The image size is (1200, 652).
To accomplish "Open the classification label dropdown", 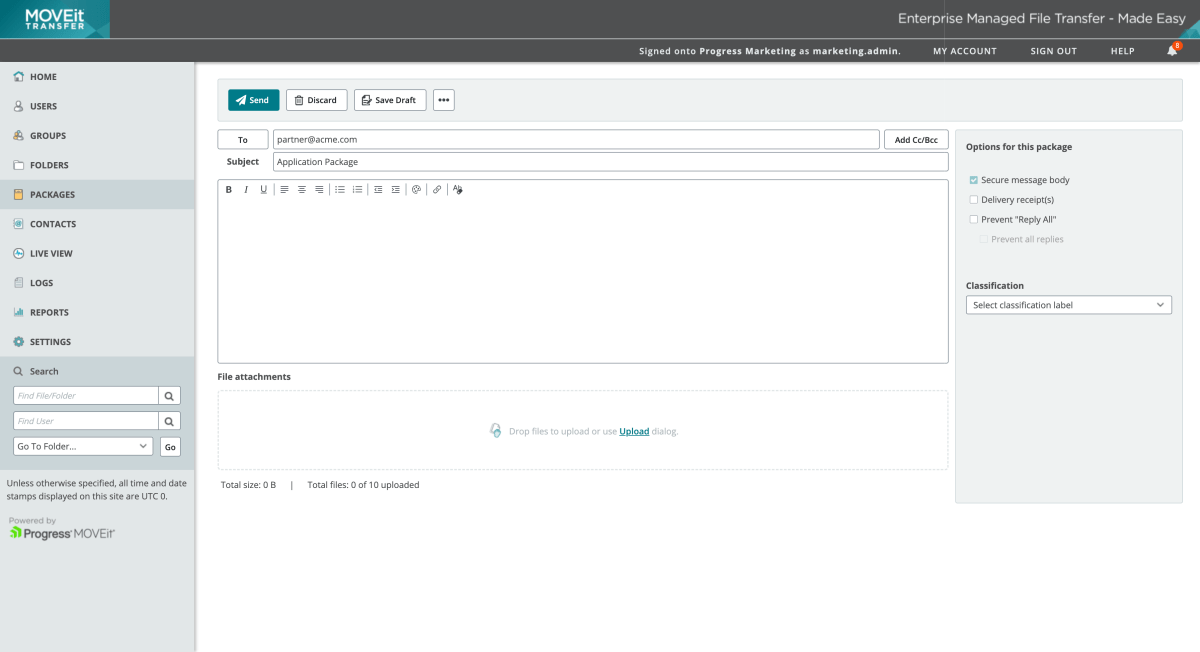I will (x=1068, y=305).
